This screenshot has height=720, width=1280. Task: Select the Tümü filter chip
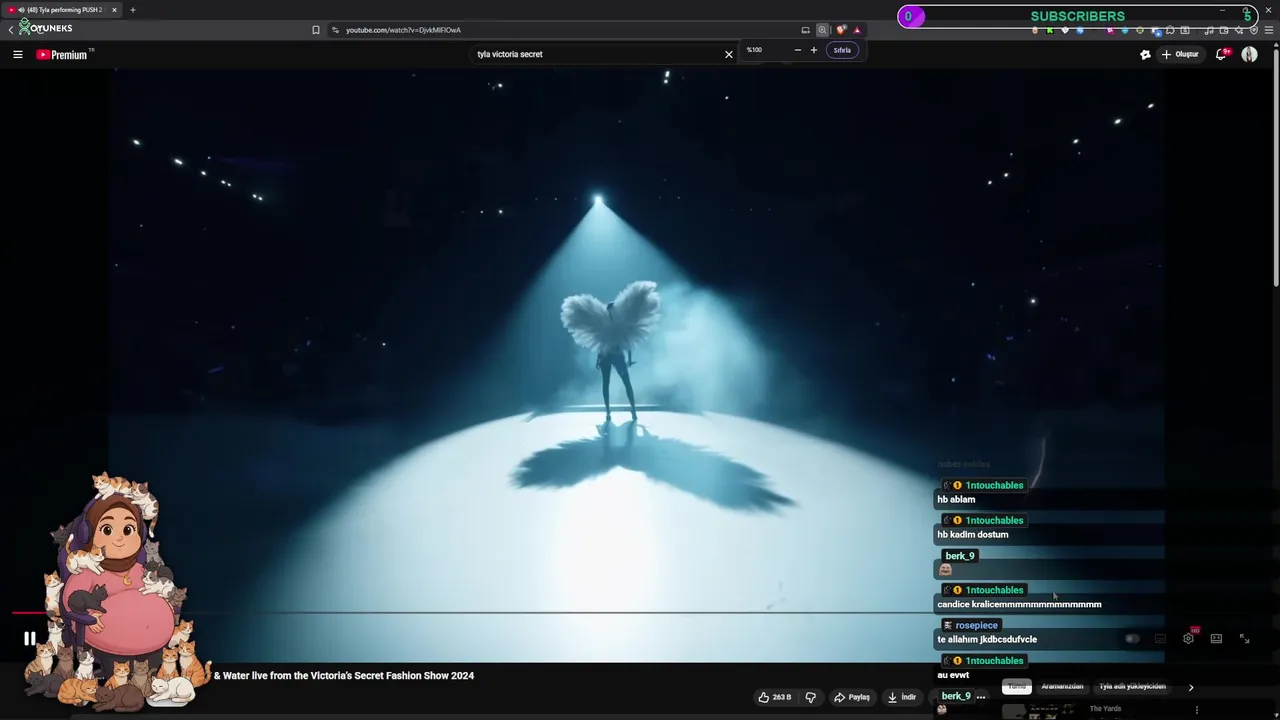coord(1017,687)
